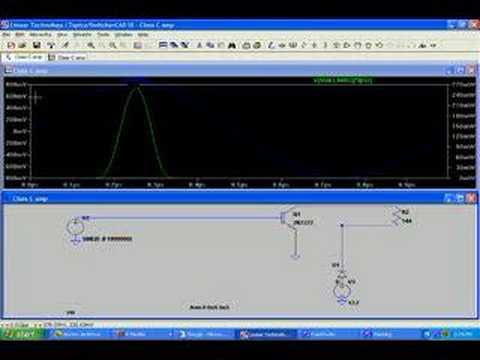Screen dimensions: 480x360
Task: Open the Tools menu
Action: click(103, 34)
